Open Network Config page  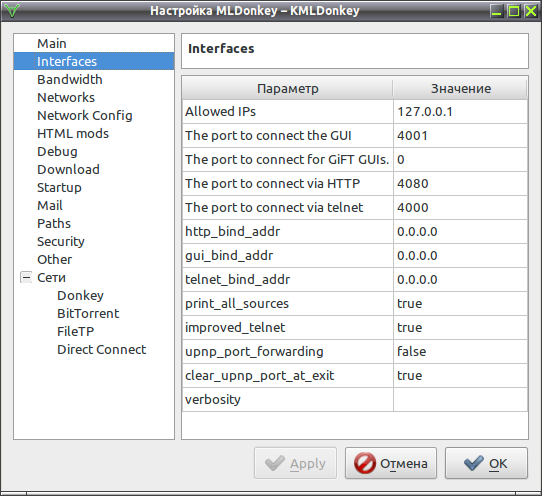(x=85, y=115)
